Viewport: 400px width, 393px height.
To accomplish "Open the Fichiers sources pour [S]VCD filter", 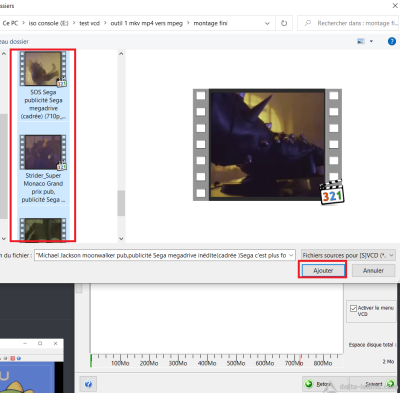I will 348,255.
